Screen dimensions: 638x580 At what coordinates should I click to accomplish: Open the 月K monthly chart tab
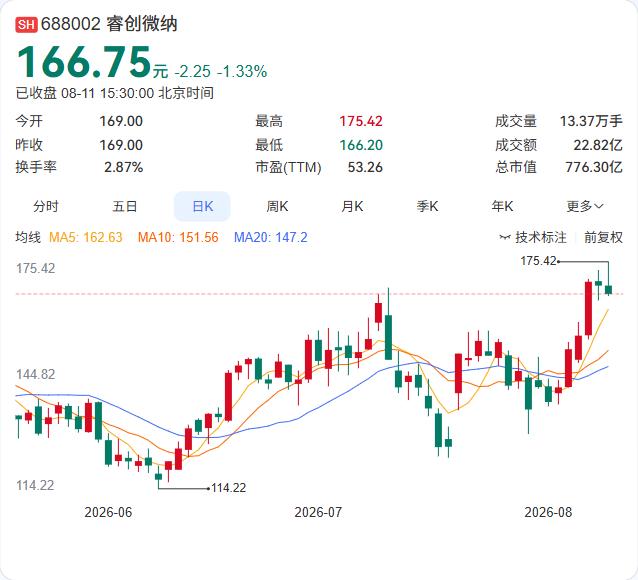coord(352,206)
